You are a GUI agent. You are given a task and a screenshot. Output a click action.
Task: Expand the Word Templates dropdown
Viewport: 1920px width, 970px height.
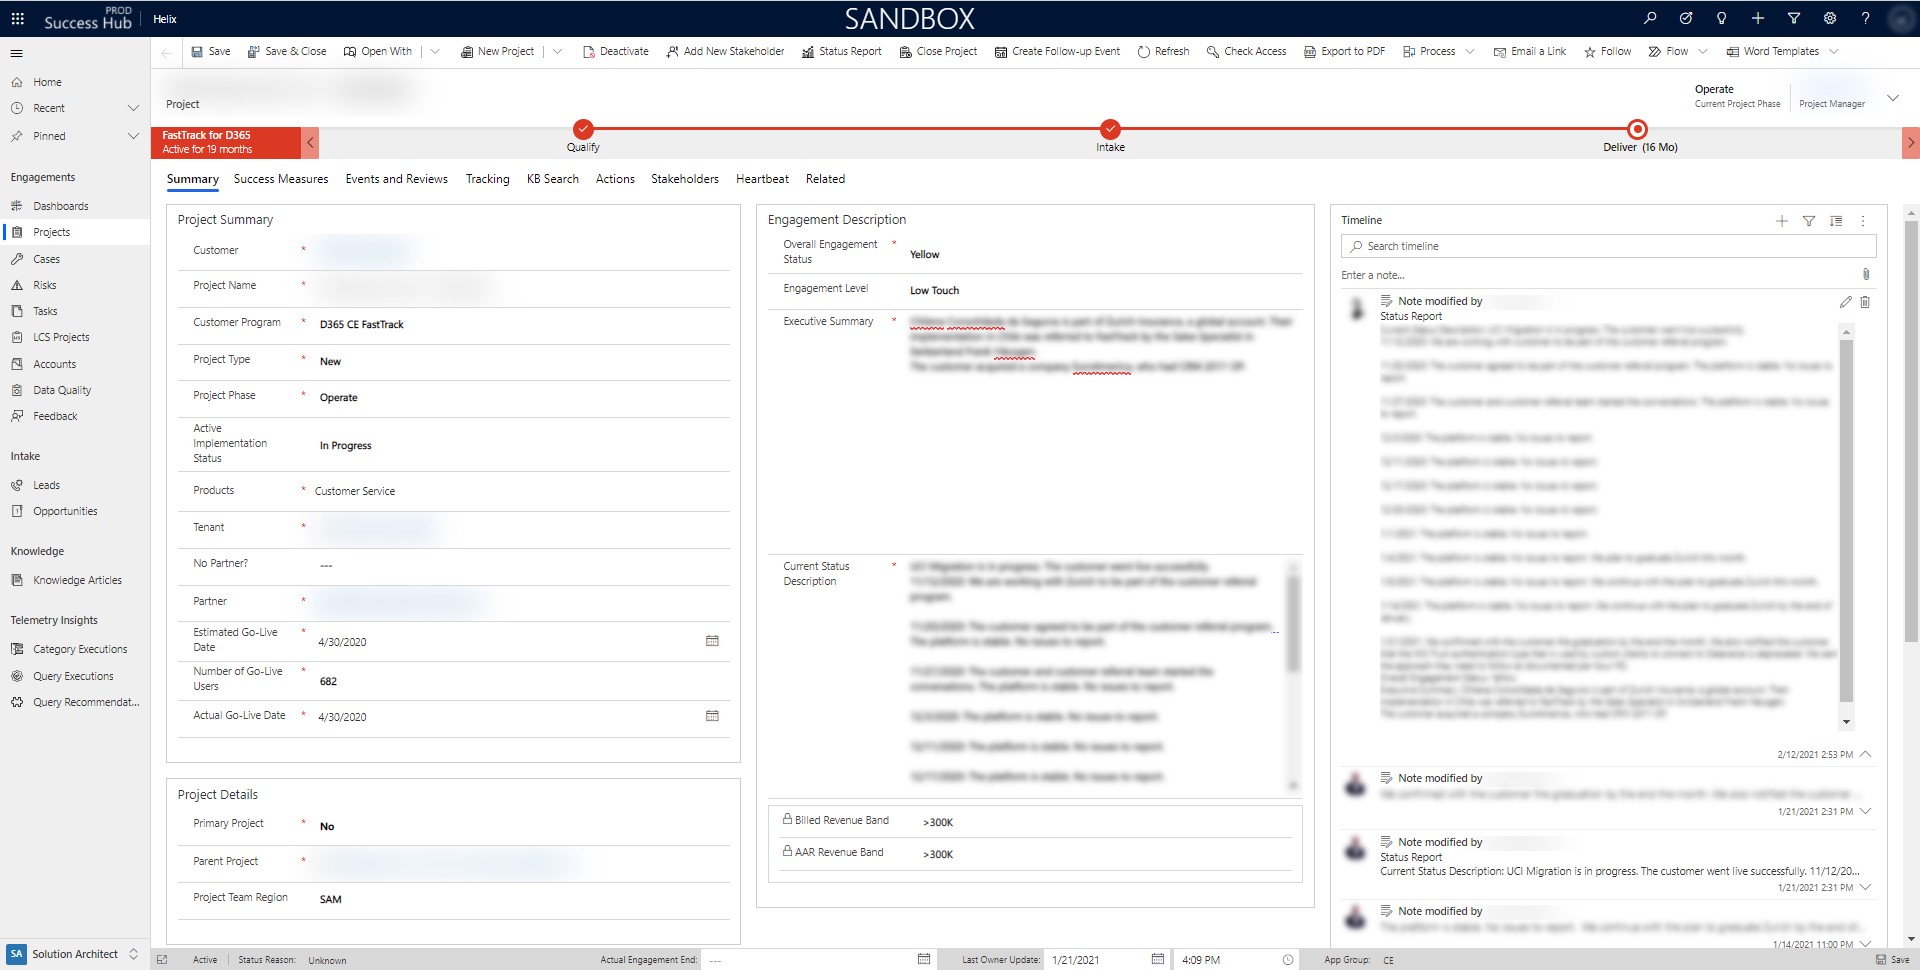point(1835,51)
